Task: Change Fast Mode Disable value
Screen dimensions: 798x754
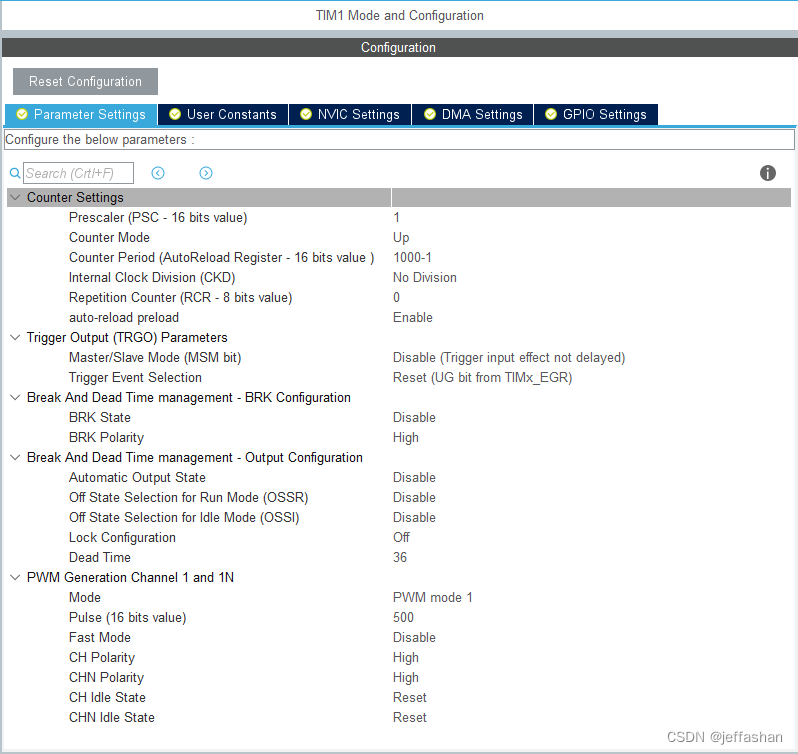Action: click(x=414, y=637)
